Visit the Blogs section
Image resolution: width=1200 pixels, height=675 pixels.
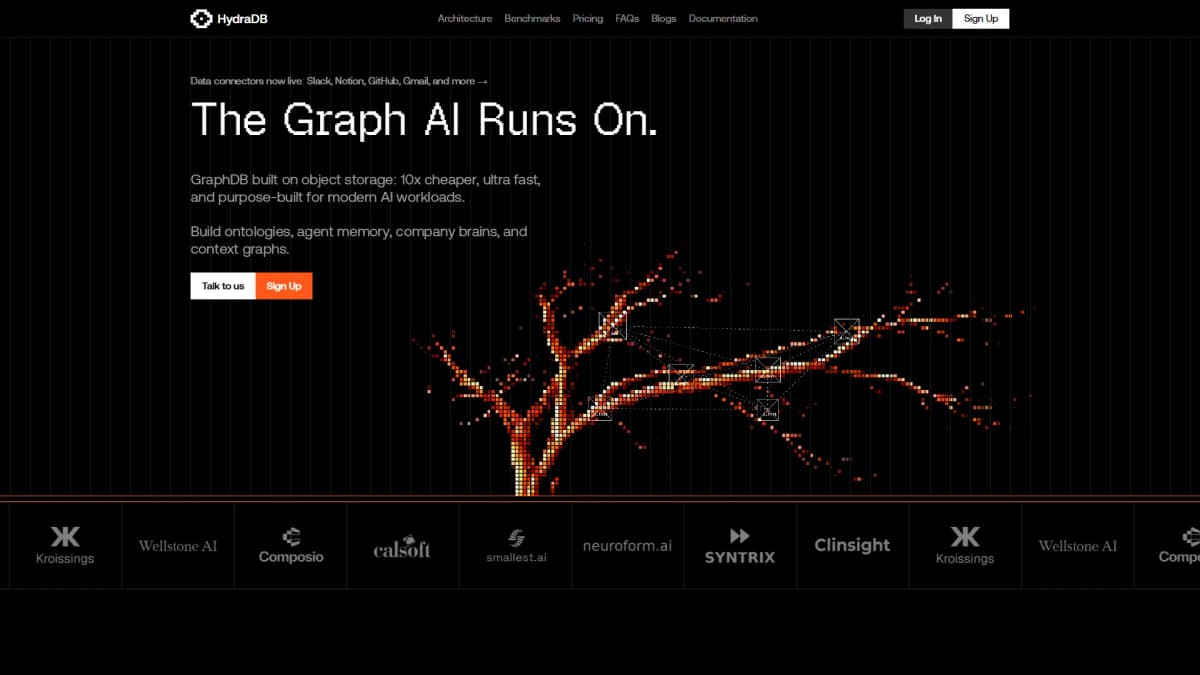664,18
